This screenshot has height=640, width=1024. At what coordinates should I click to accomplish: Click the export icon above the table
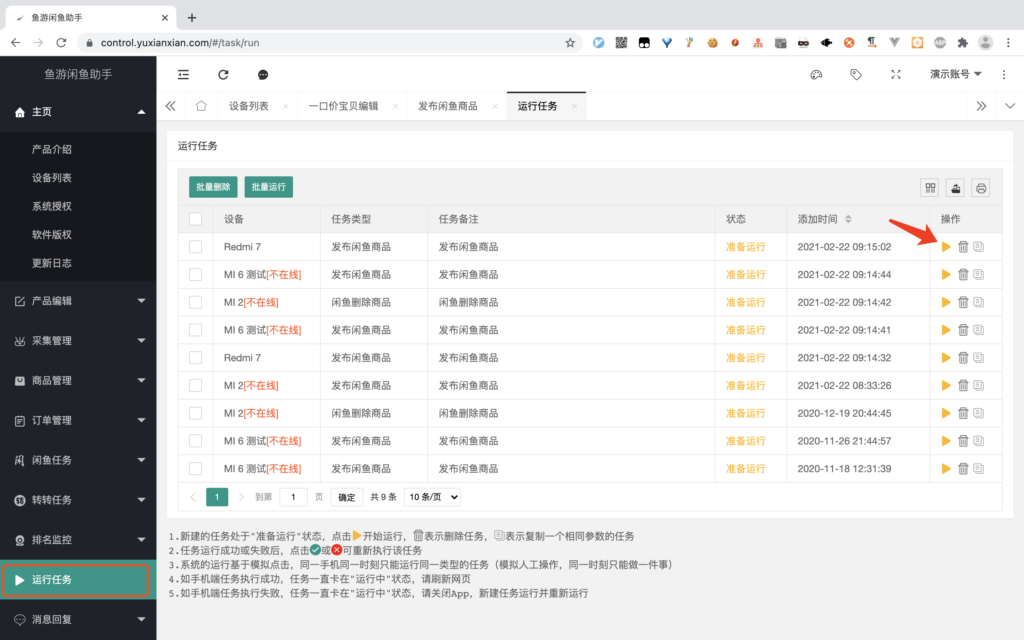click(x=956, y=187)
